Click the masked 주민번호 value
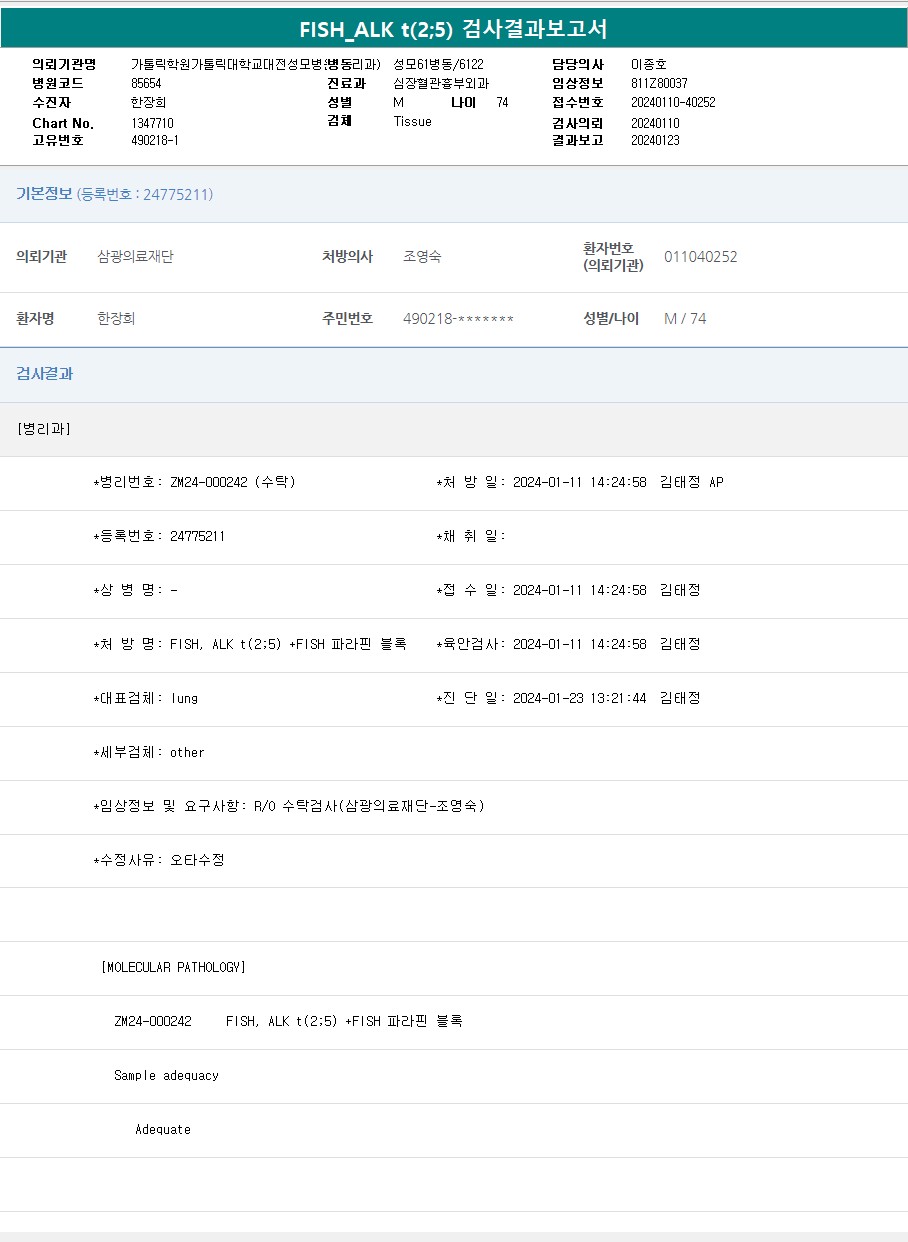Image resolution: width=908 pixels, height=1242 pixels. coord(458,319)
